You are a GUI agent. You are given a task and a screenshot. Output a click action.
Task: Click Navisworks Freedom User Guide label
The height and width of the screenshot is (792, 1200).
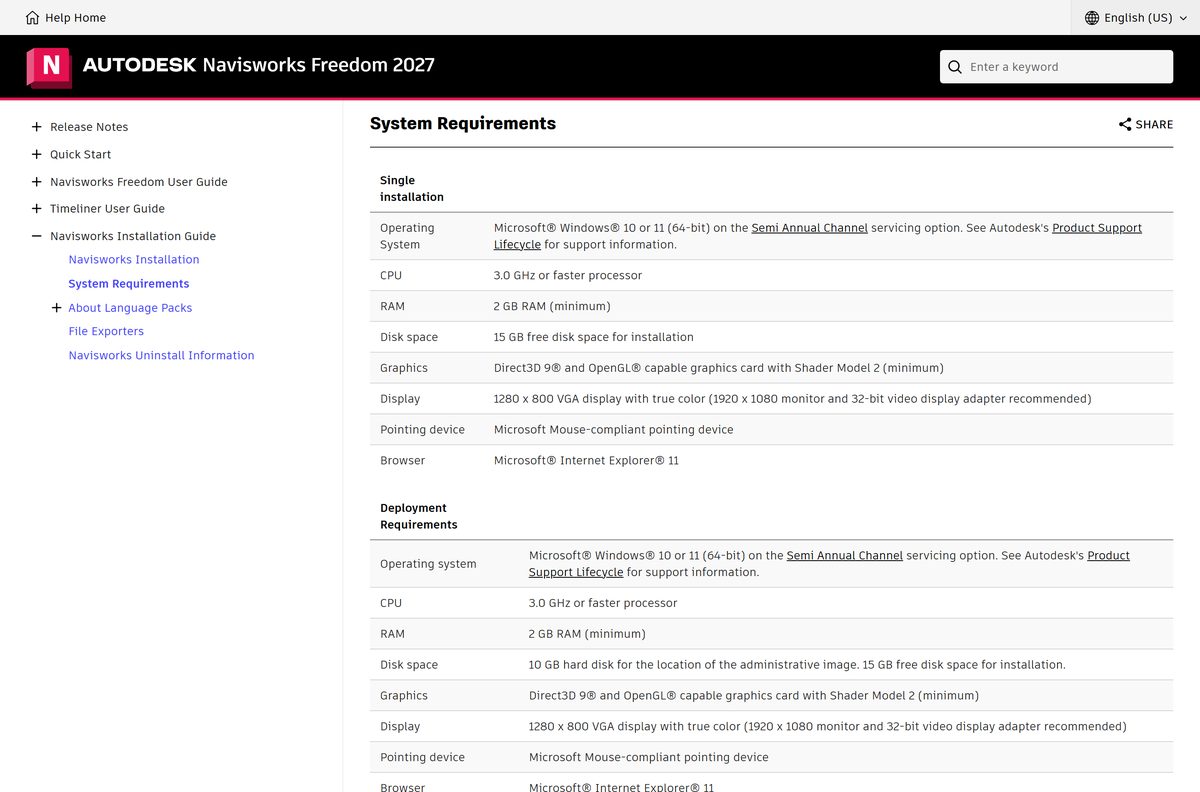point(139,182)
